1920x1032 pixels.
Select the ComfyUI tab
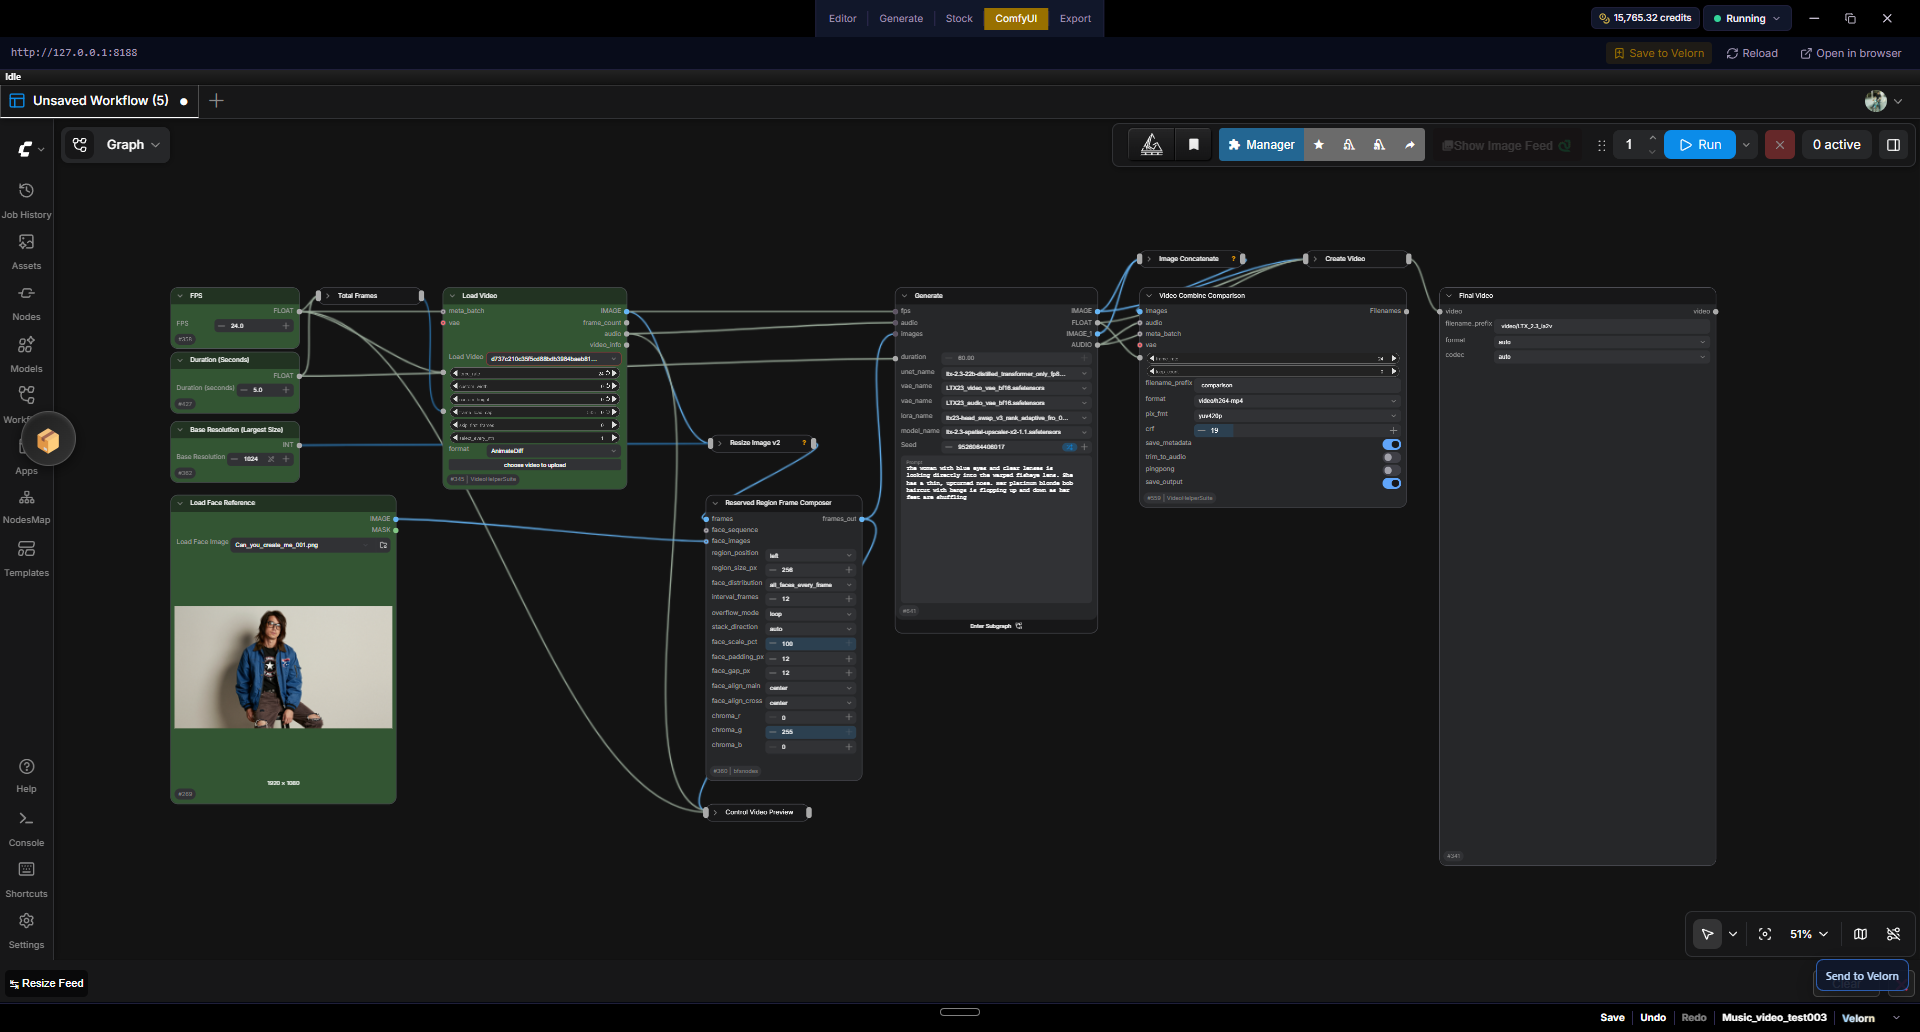pos(1016,18)
